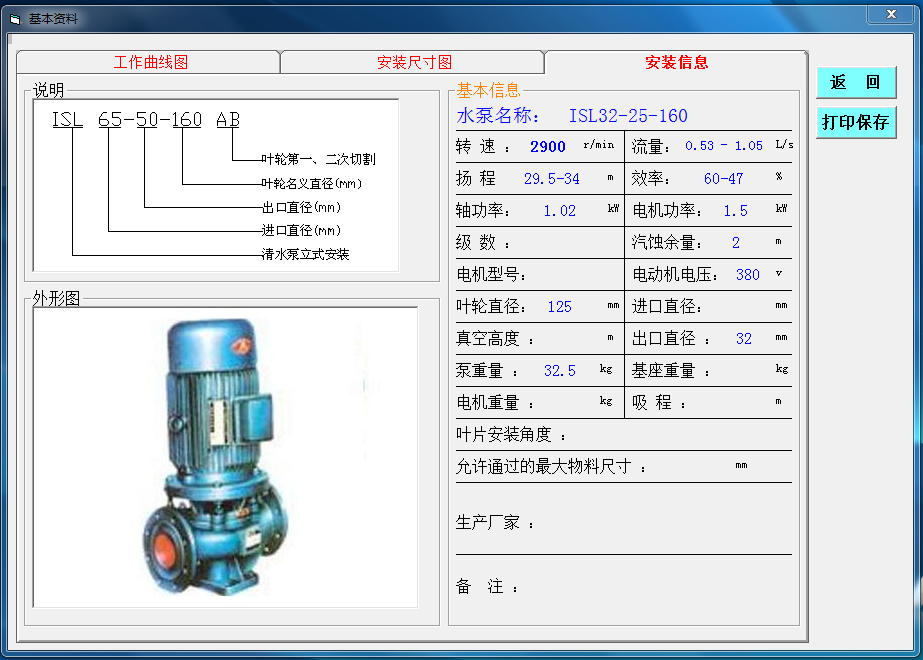Click the 电机型号 label
Viewport: 923px width, 660px height.
click(490, 275)
